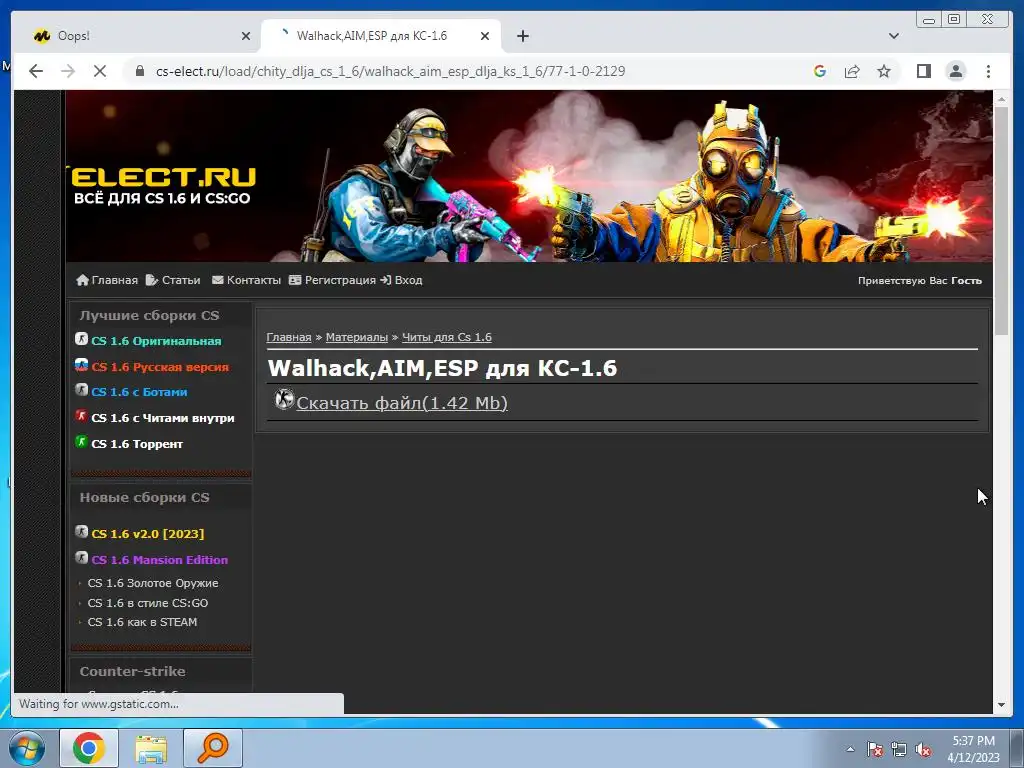
Task: Open Статьи in the site menu
Action: (x=181, y=280)
